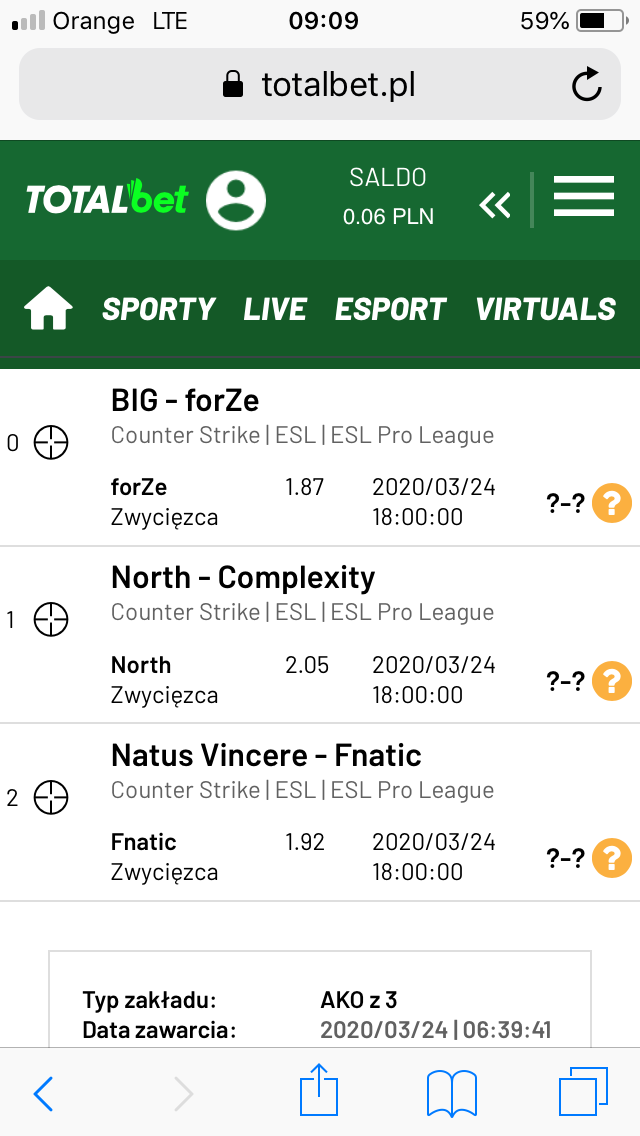Click orange question mark for North bet
This screenshot has height=1136, width=640.
tap(612, 681)
